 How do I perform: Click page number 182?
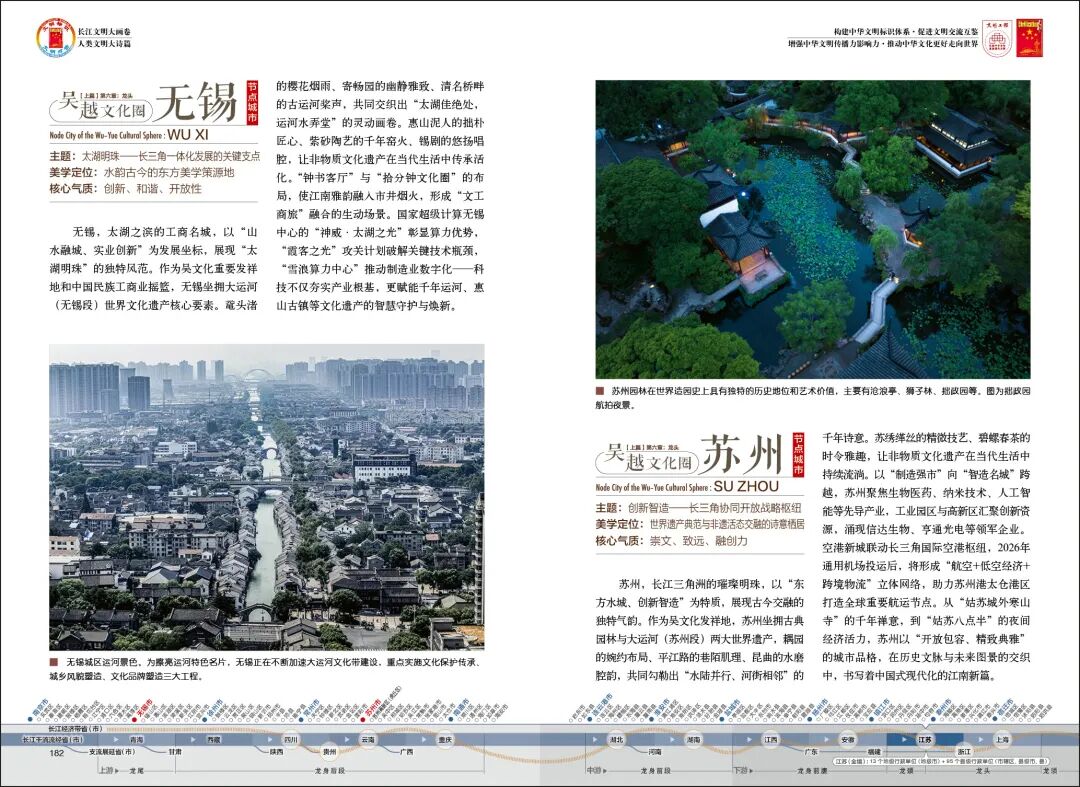[x=56, y=753]
